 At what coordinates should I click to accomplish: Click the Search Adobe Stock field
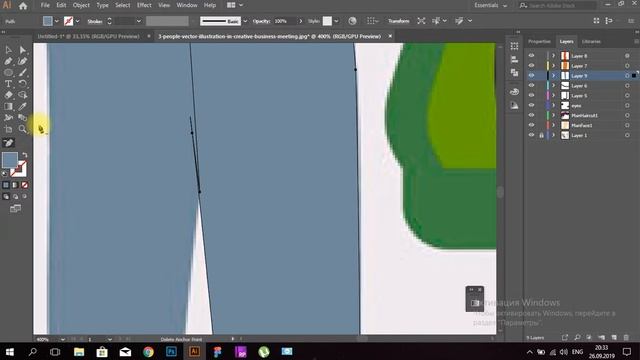[557, 5]
